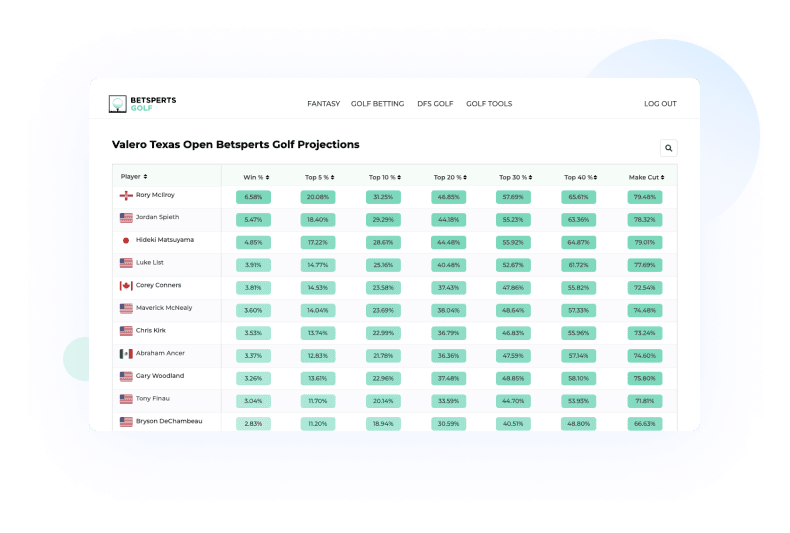
Task: Click the LOG OUT link
Action: coord(660,104)
